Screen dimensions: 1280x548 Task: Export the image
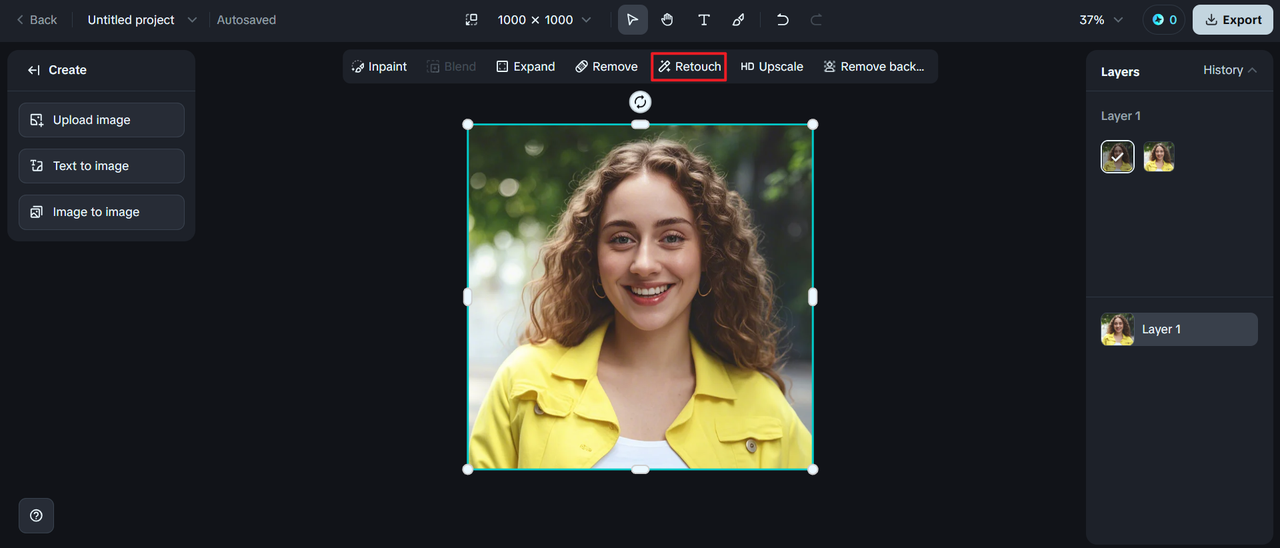click(x=1233, y=20)
